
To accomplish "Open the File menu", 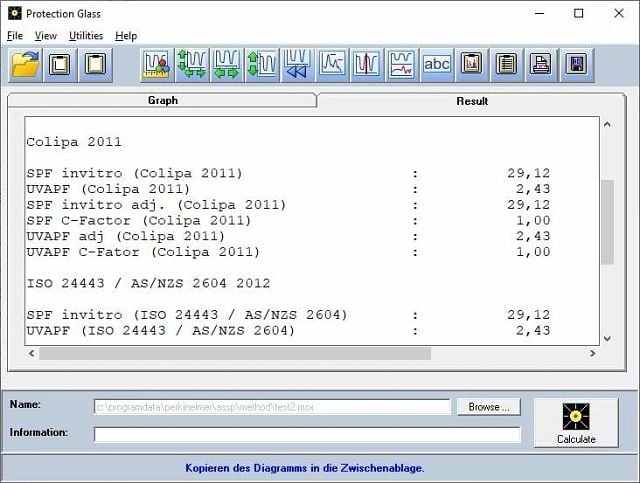I will pyautogui.click(x=15, y=36).
